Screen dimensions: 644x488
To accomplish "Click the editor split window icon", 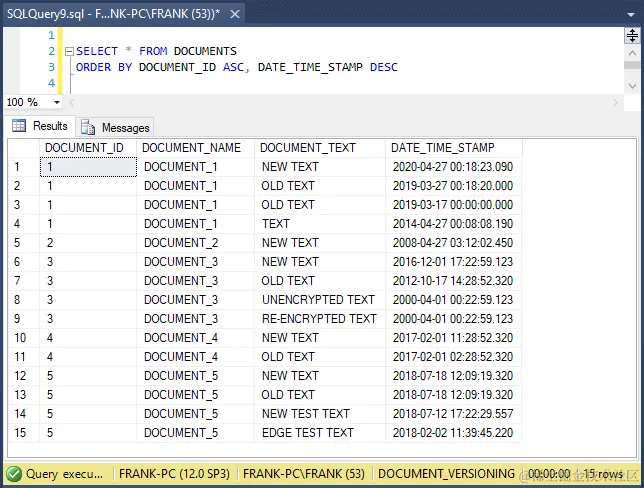I will pyautogui.click(x=632, y=36).
